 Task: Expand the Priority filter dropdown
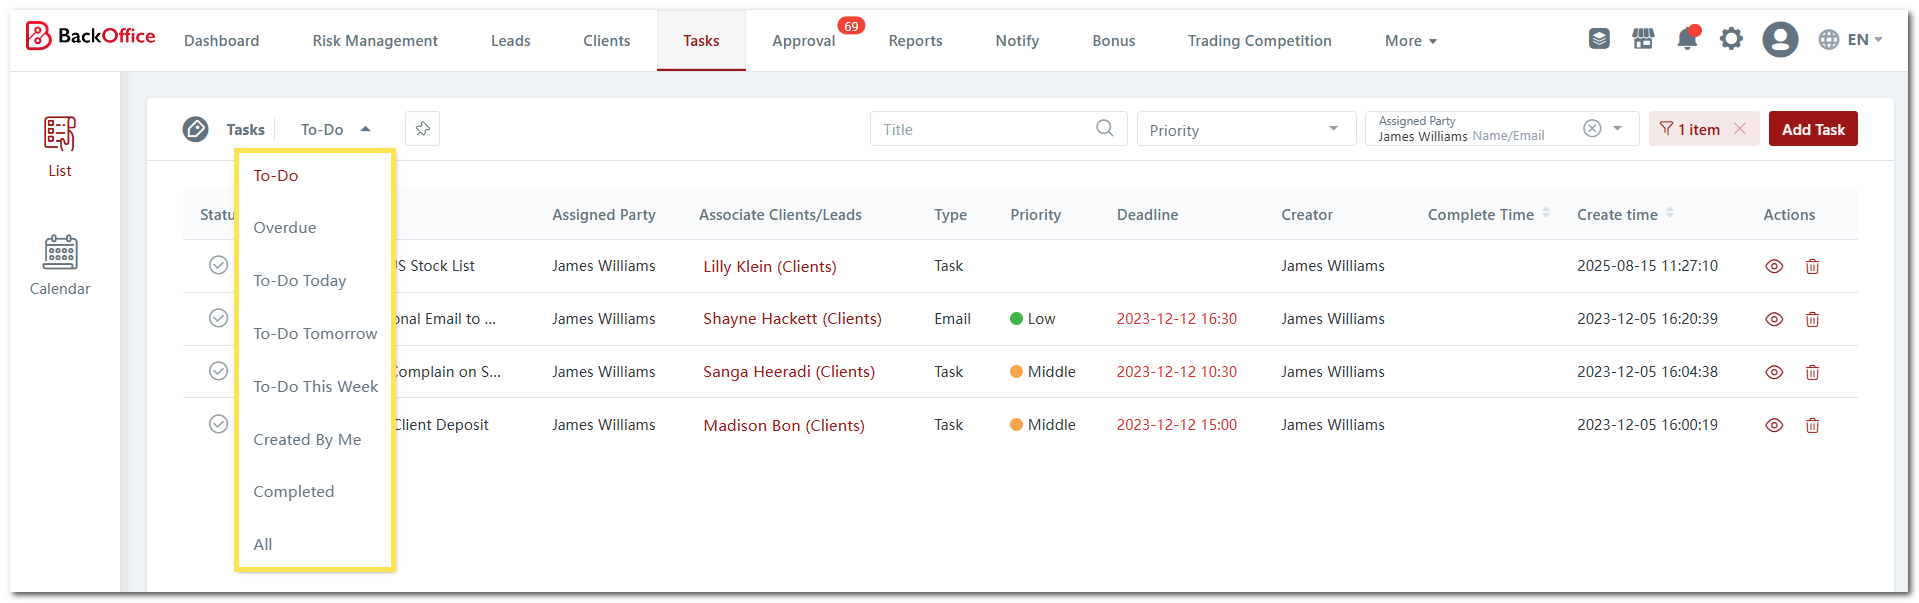point(1245,130)
